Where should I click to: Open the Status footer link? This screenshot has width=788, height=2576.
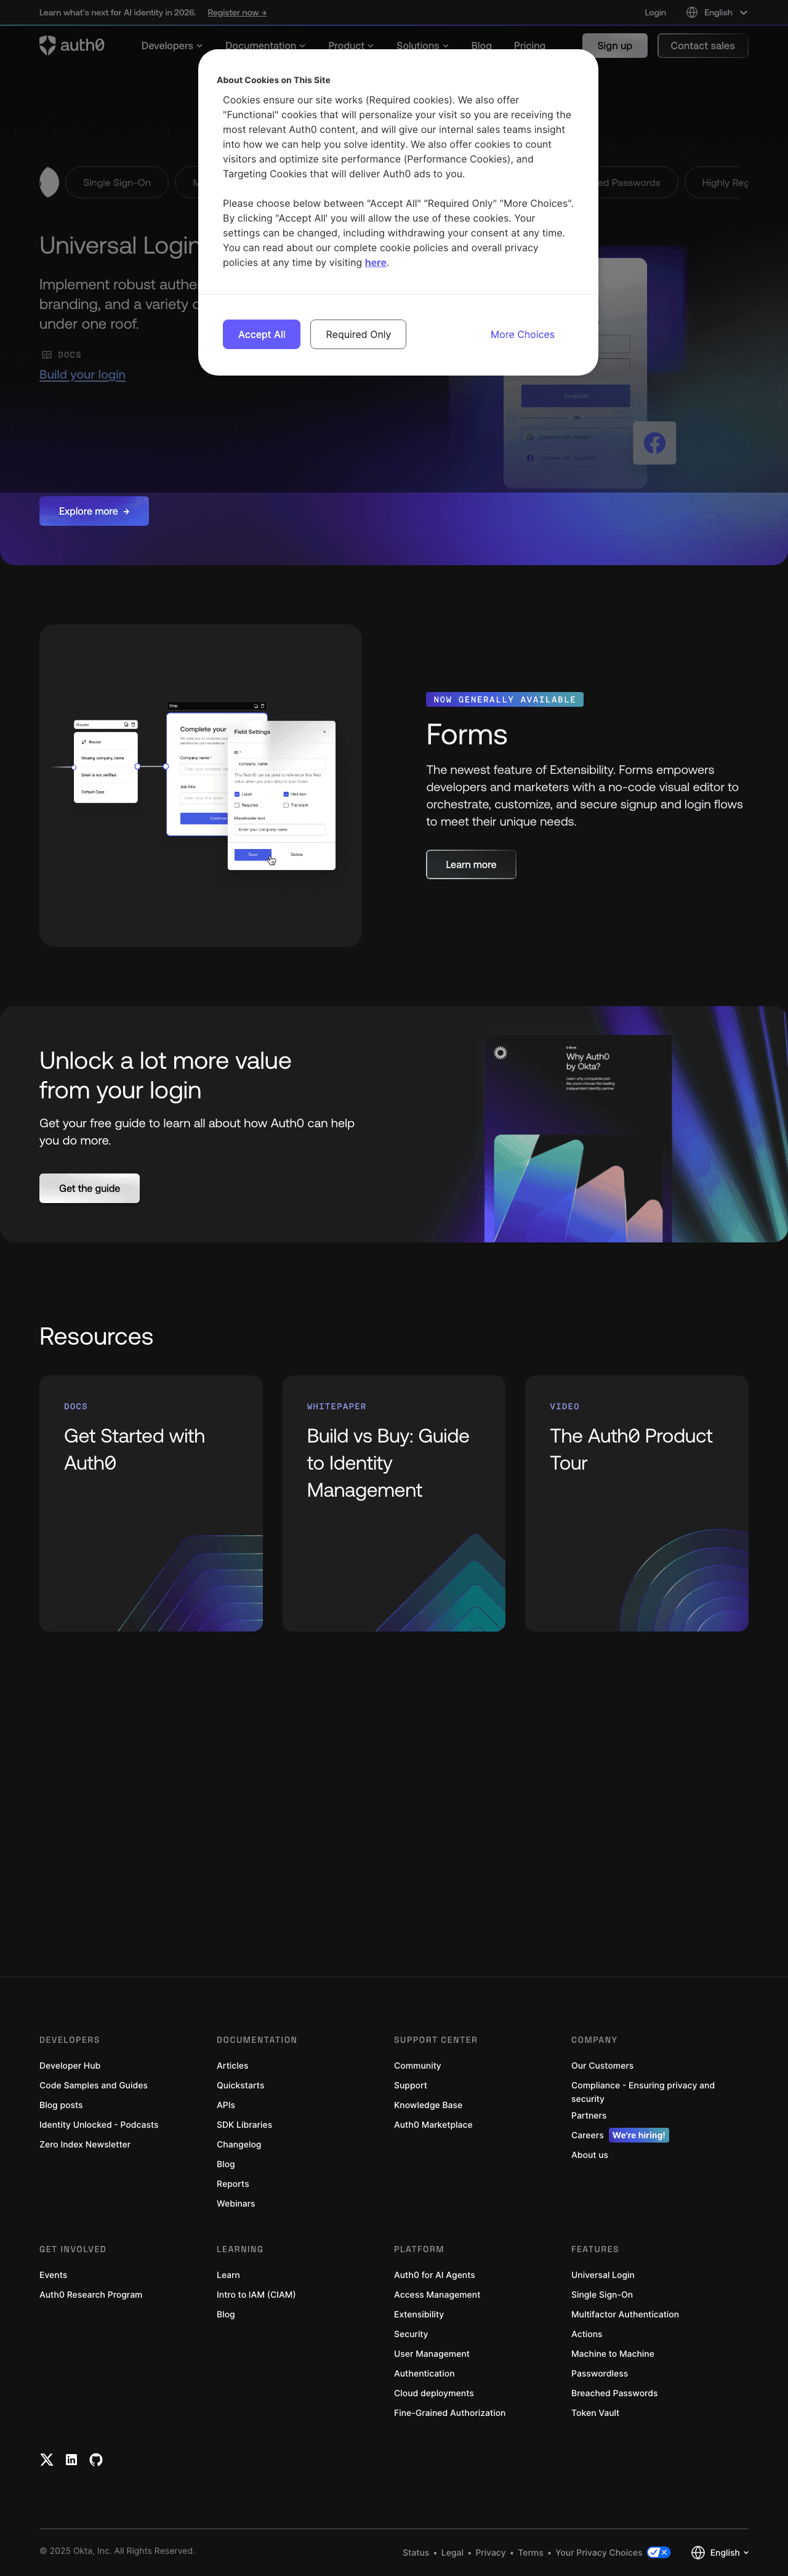click(416, 2553)
